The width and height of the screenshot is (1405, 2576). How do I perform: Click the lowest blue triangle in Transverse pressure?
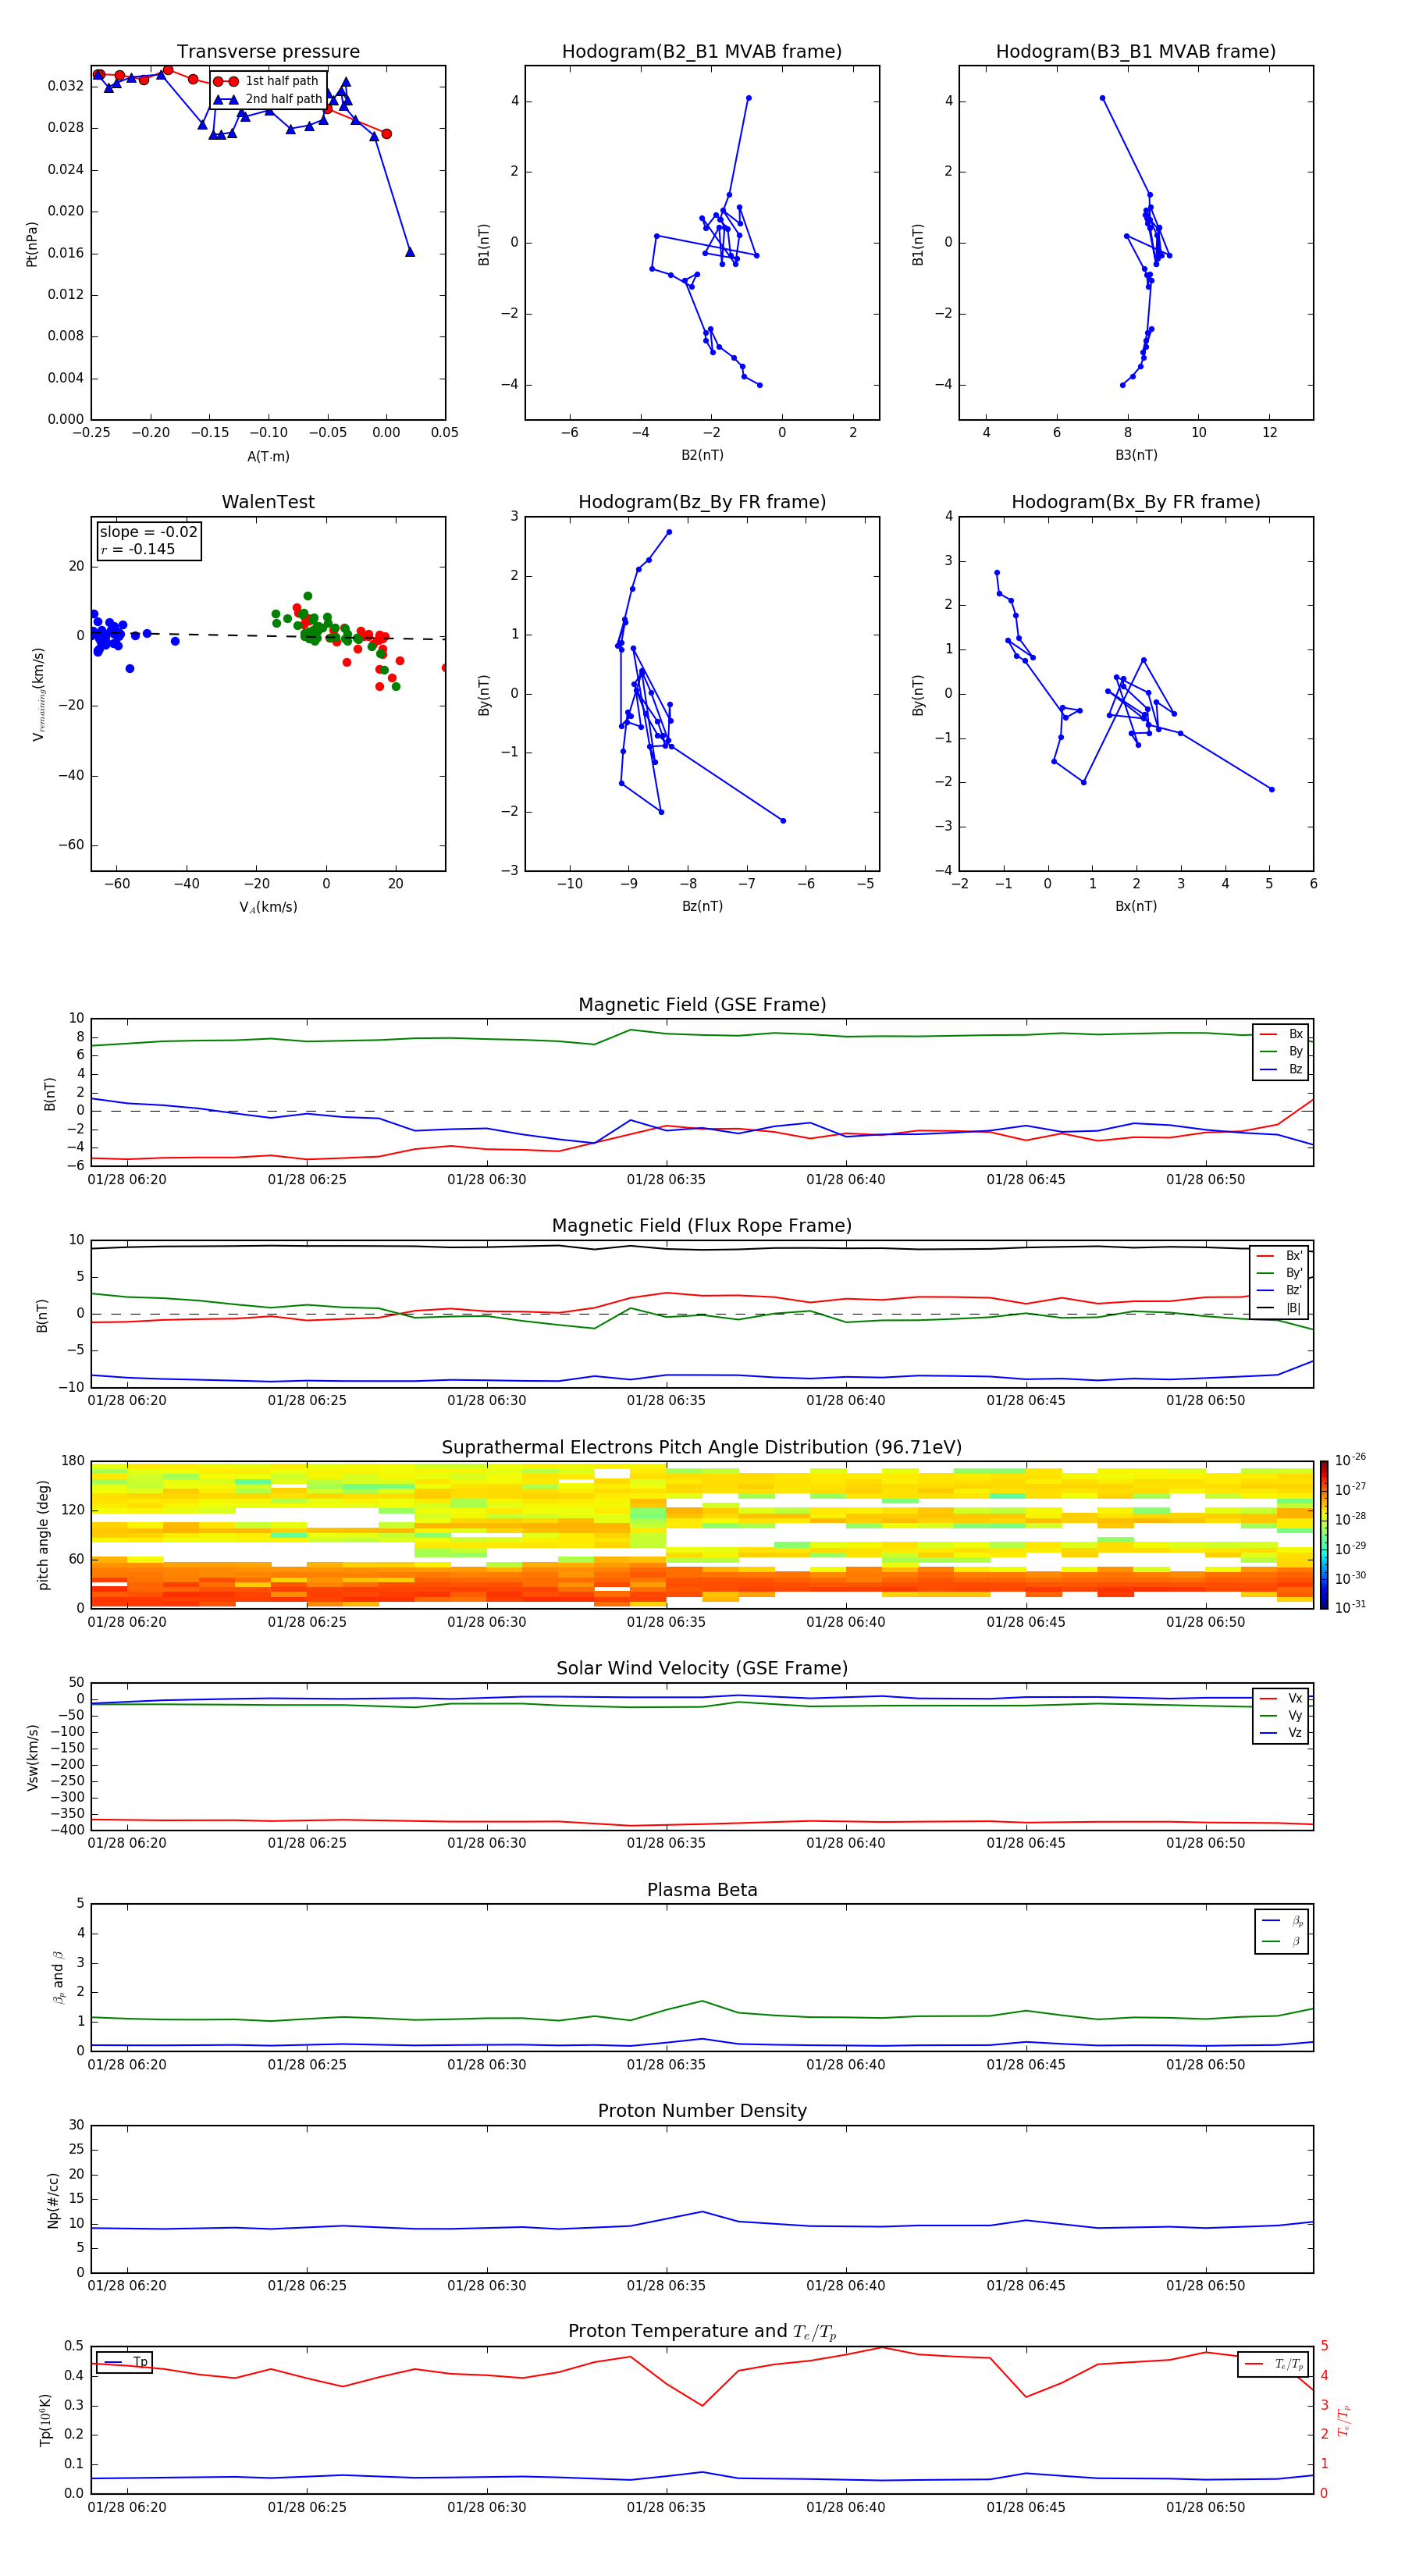[x=410, y=252]
